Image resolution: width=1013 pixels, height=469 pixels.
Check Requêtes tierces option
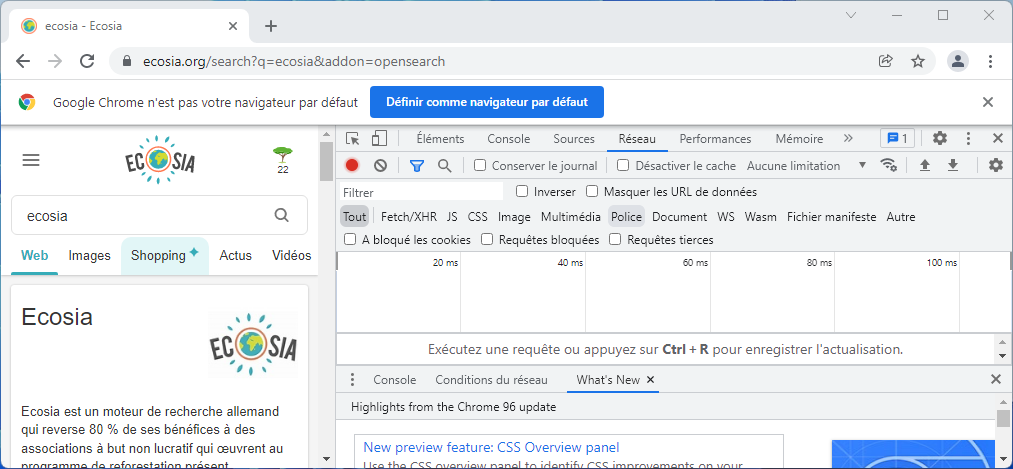(x=616, y=240)
